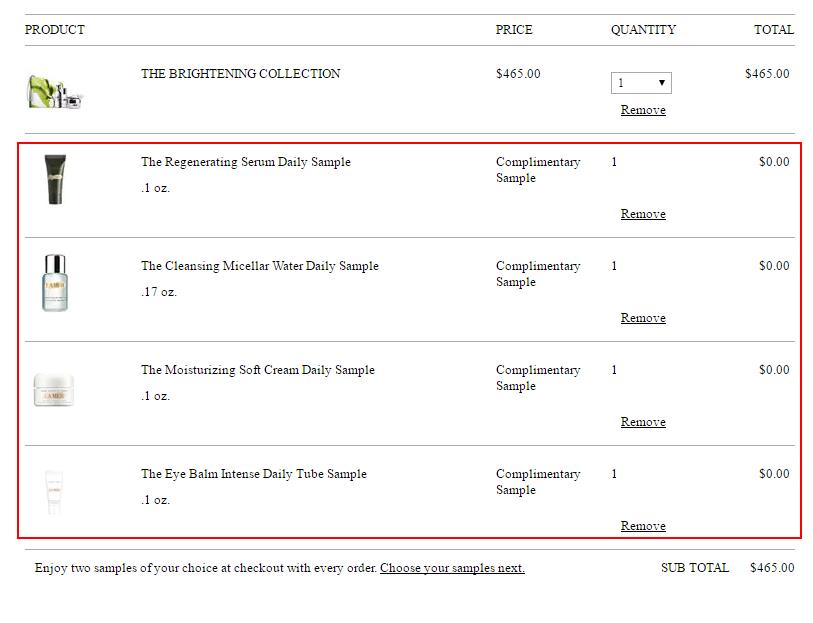Click the Eye Balm Intense tube image
This screenshot has height=623, width=813.
tap(54, 492)
